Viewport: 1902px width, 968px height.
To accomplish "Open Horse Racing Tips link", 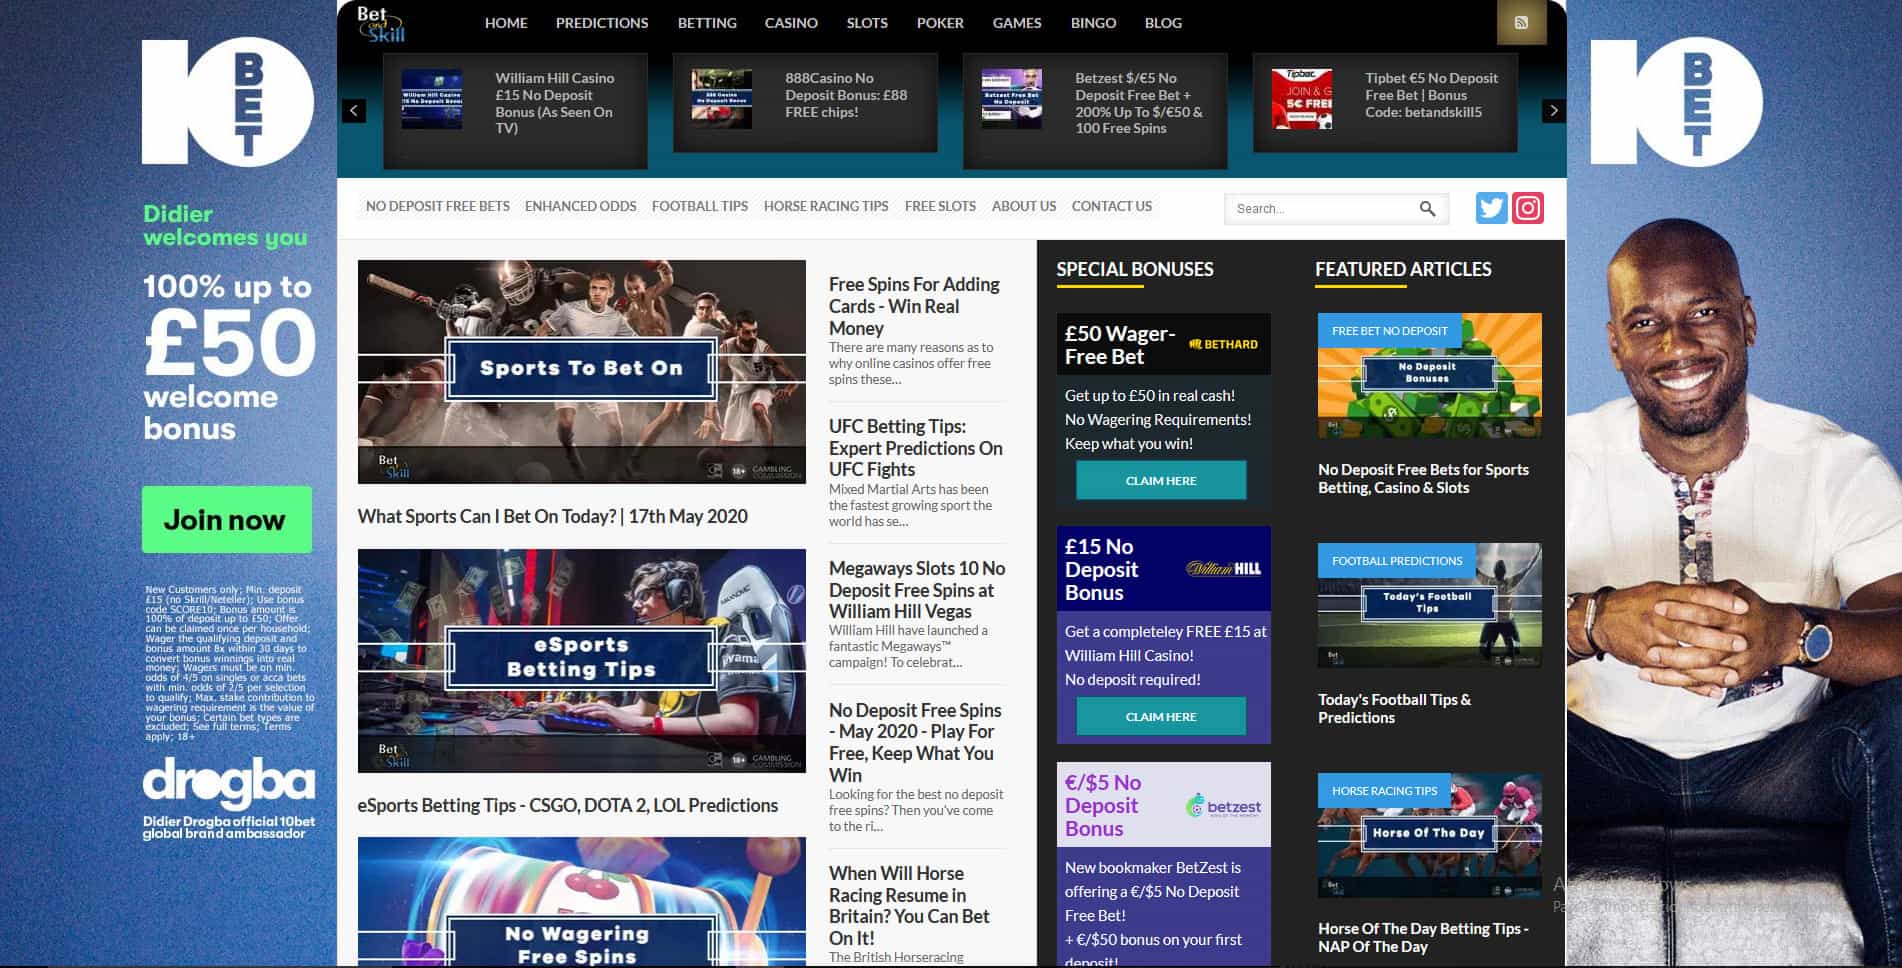I will point(826,206).
